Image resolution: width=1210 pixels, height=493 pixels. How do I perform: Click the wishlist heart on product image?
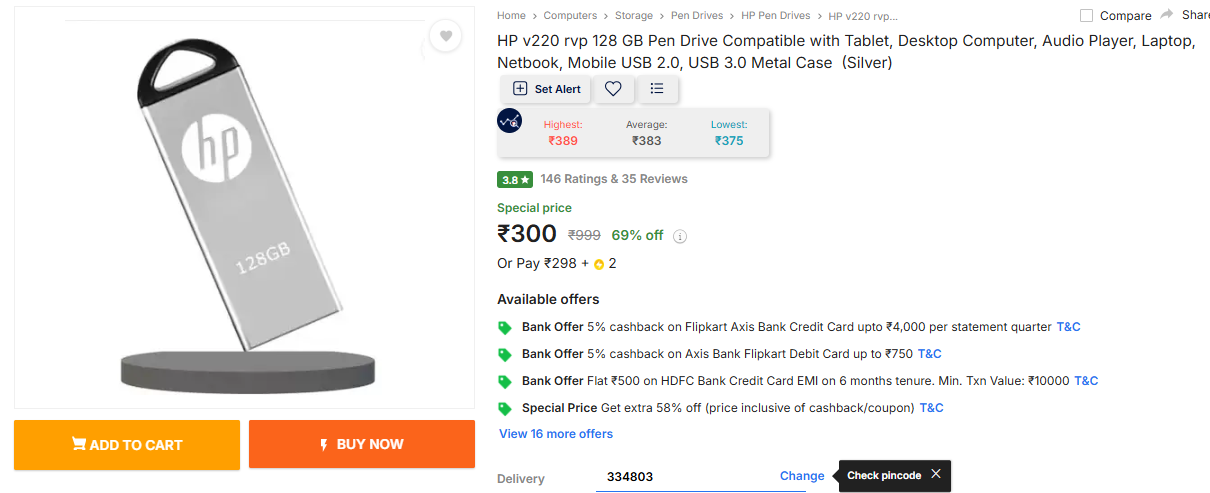click(x=445, y=37)
